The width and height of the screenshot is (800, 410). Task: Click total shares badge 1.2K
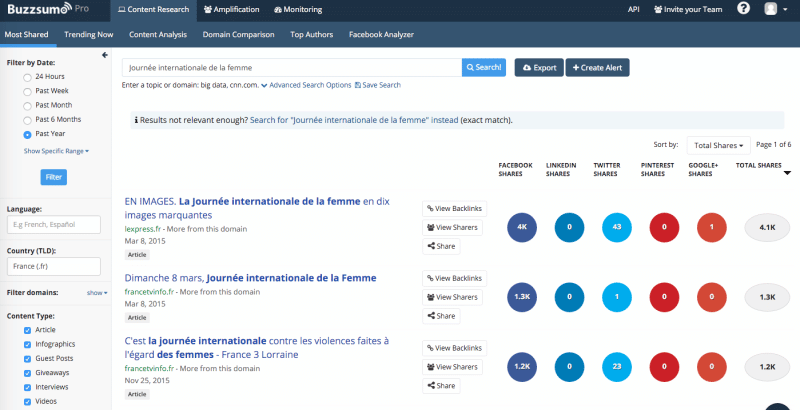coord(767,367)
